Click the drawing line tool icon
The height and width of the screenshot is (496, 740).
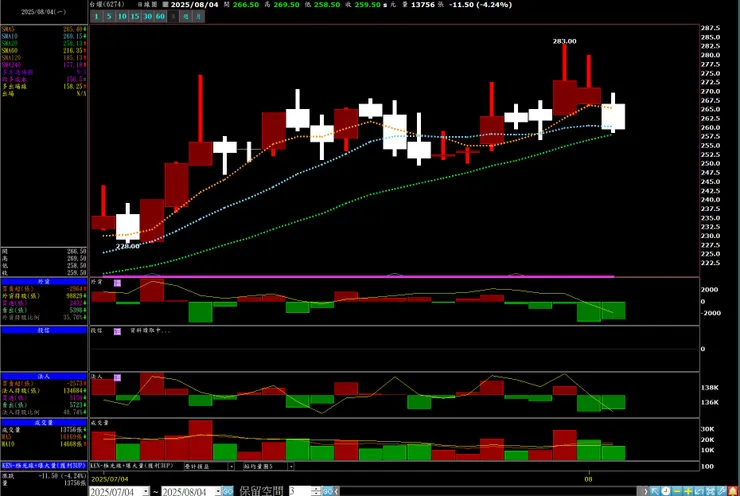[722, 491]
